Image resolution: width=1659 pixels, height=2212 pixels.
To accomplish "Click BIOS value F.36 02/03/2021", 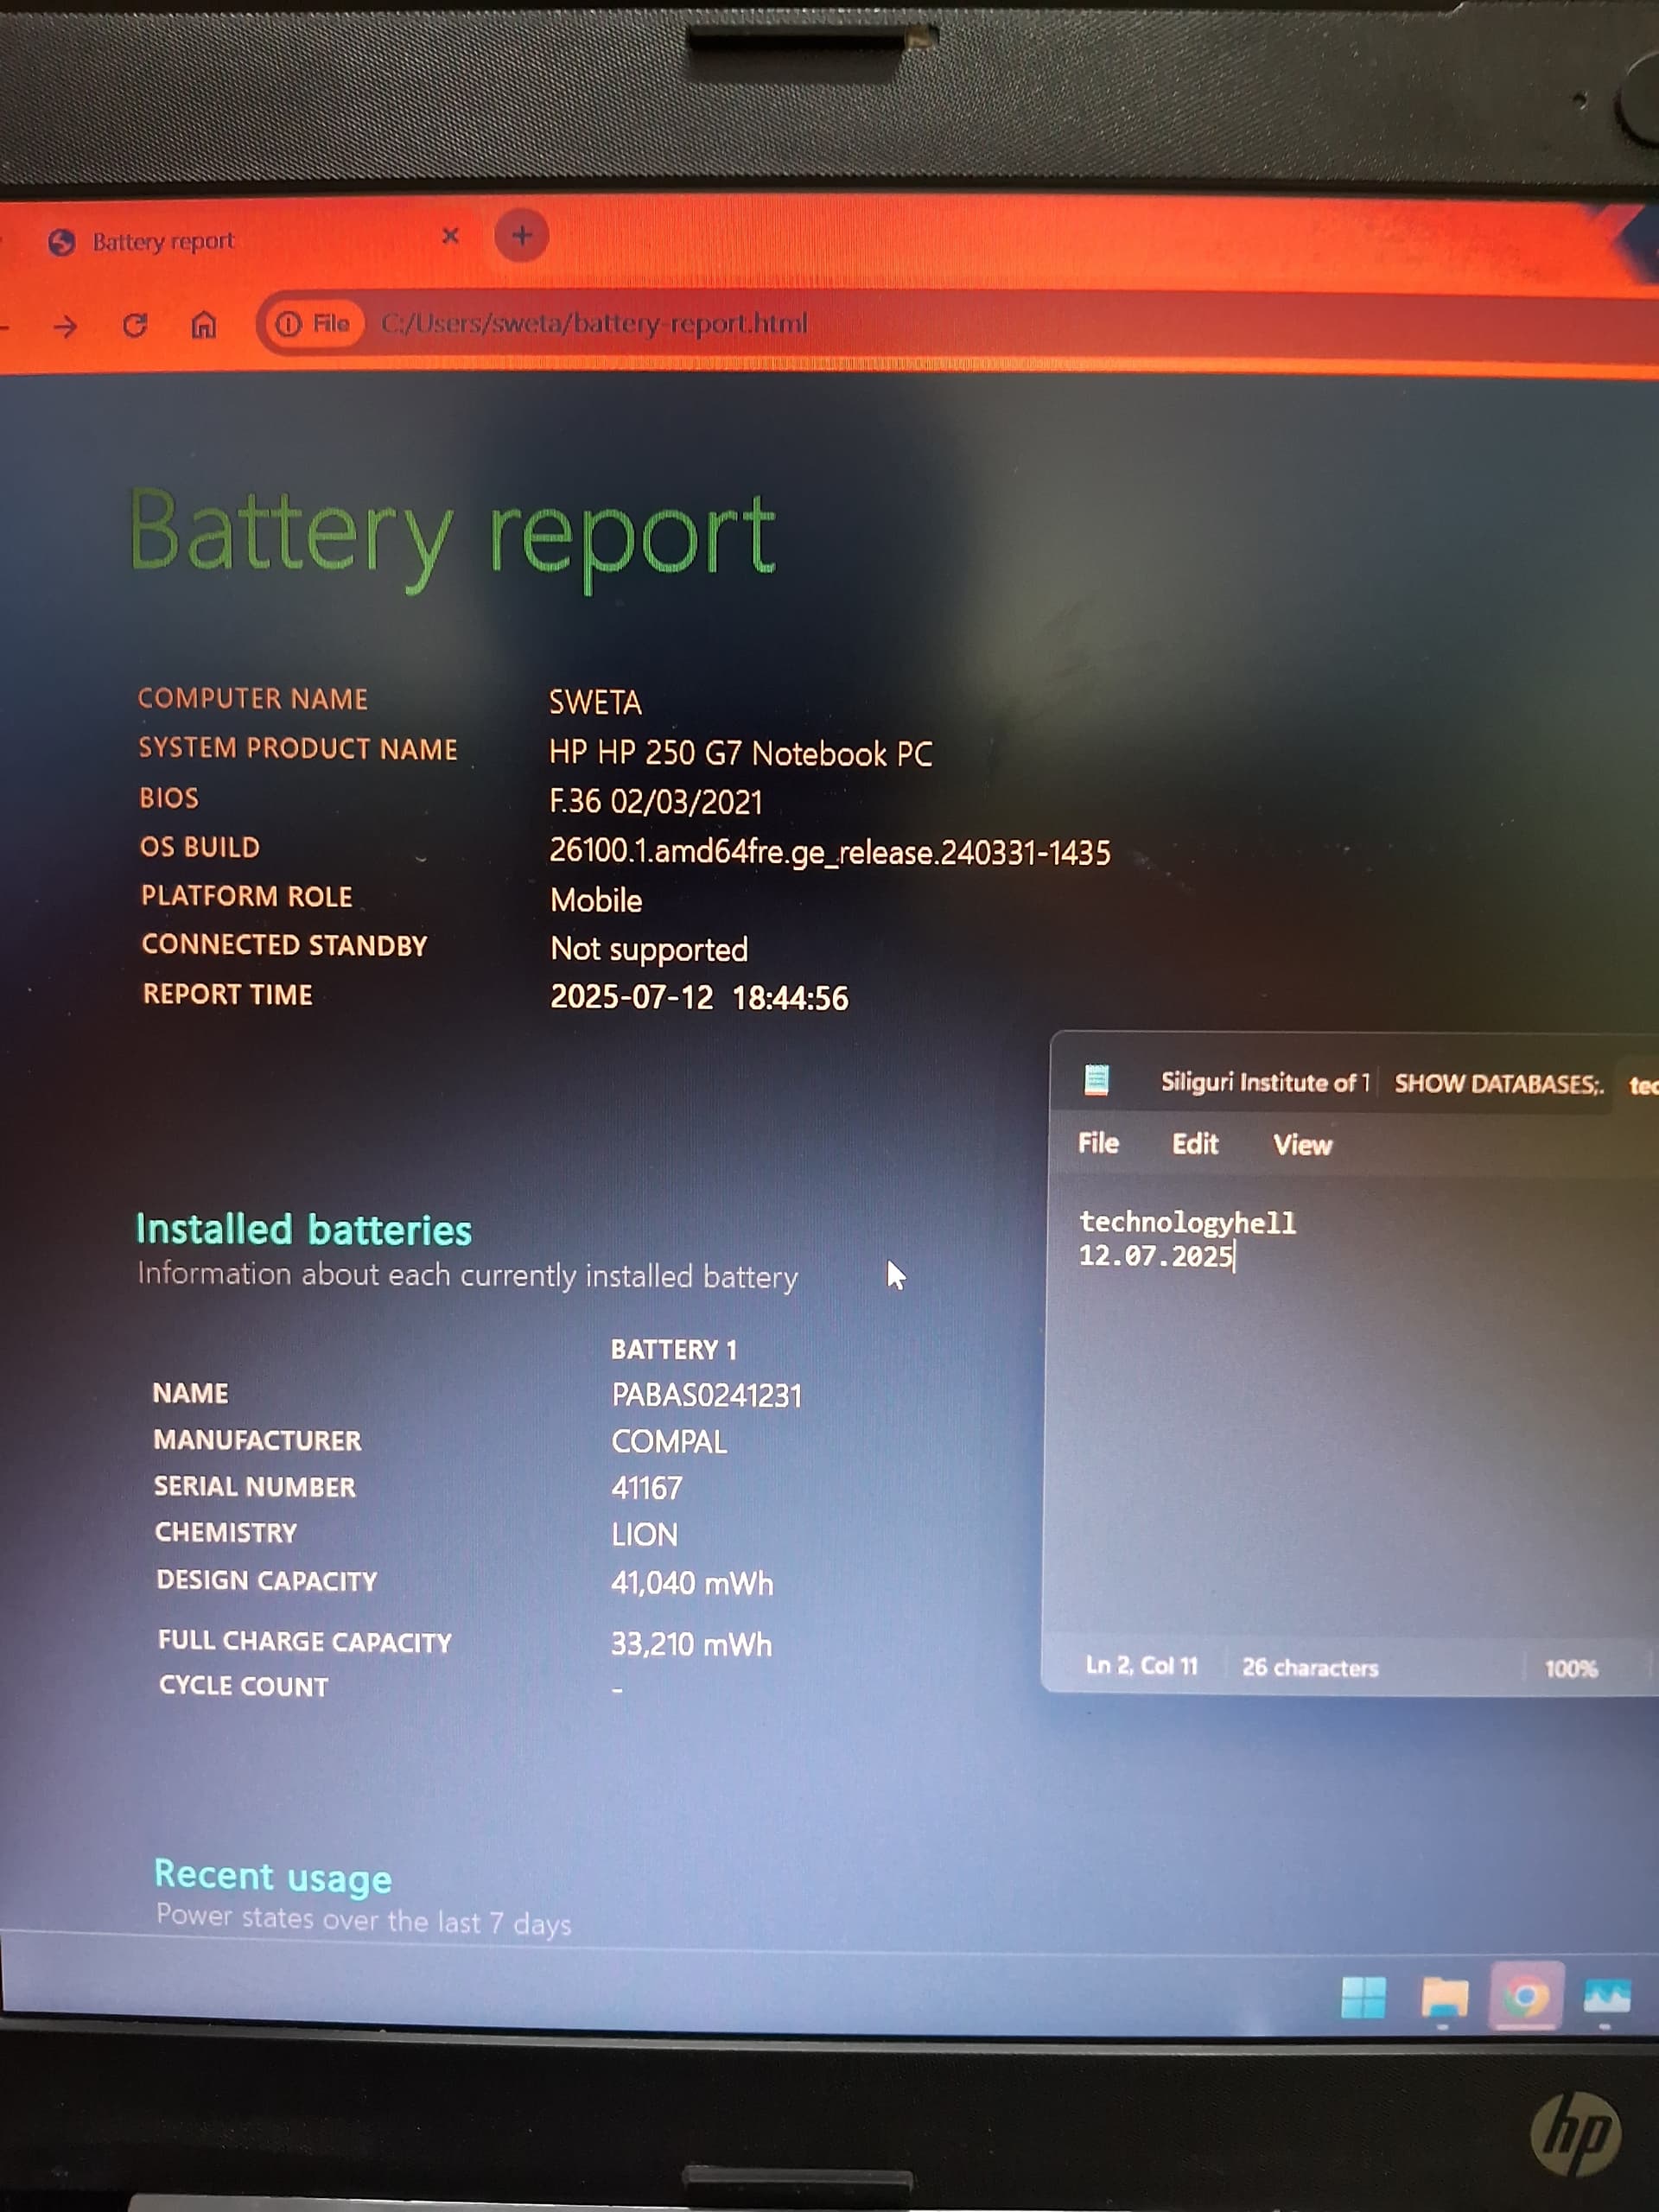I will coord(656,801).
